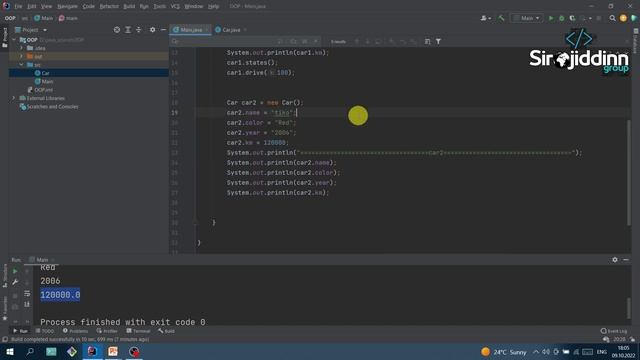Collapse the OOP project root node
640x360 pixels.
pos(15,40)
